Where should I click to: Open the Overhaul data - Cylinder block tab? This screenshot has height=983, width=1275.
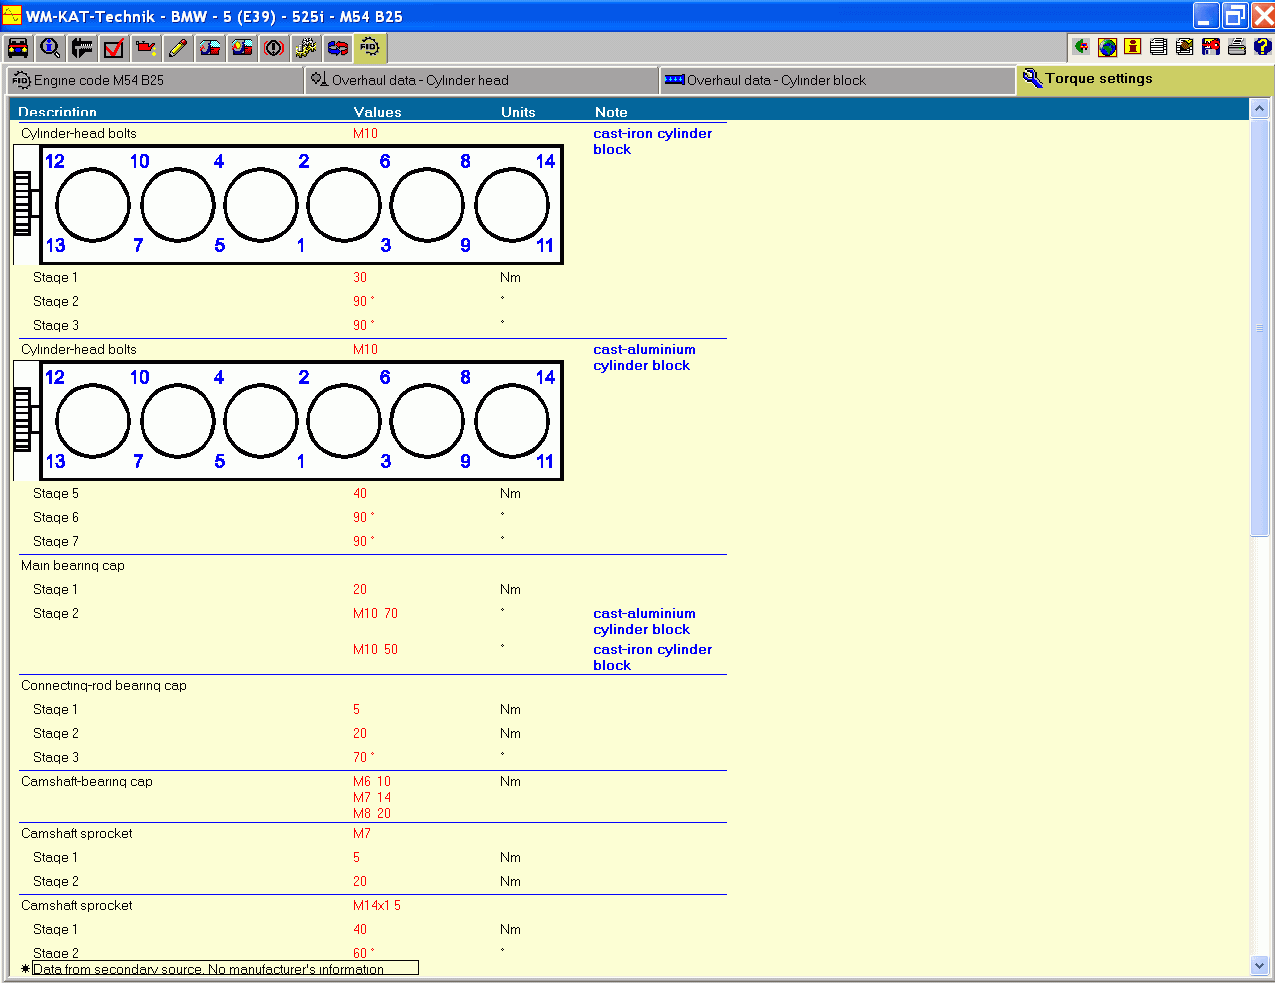(x=838, y=81)
